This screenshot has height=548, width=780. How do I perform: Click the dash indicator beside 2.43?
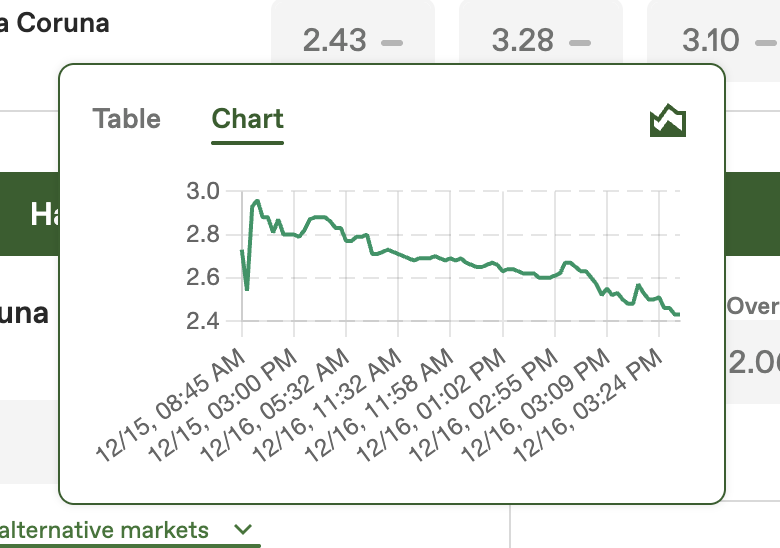392,43
